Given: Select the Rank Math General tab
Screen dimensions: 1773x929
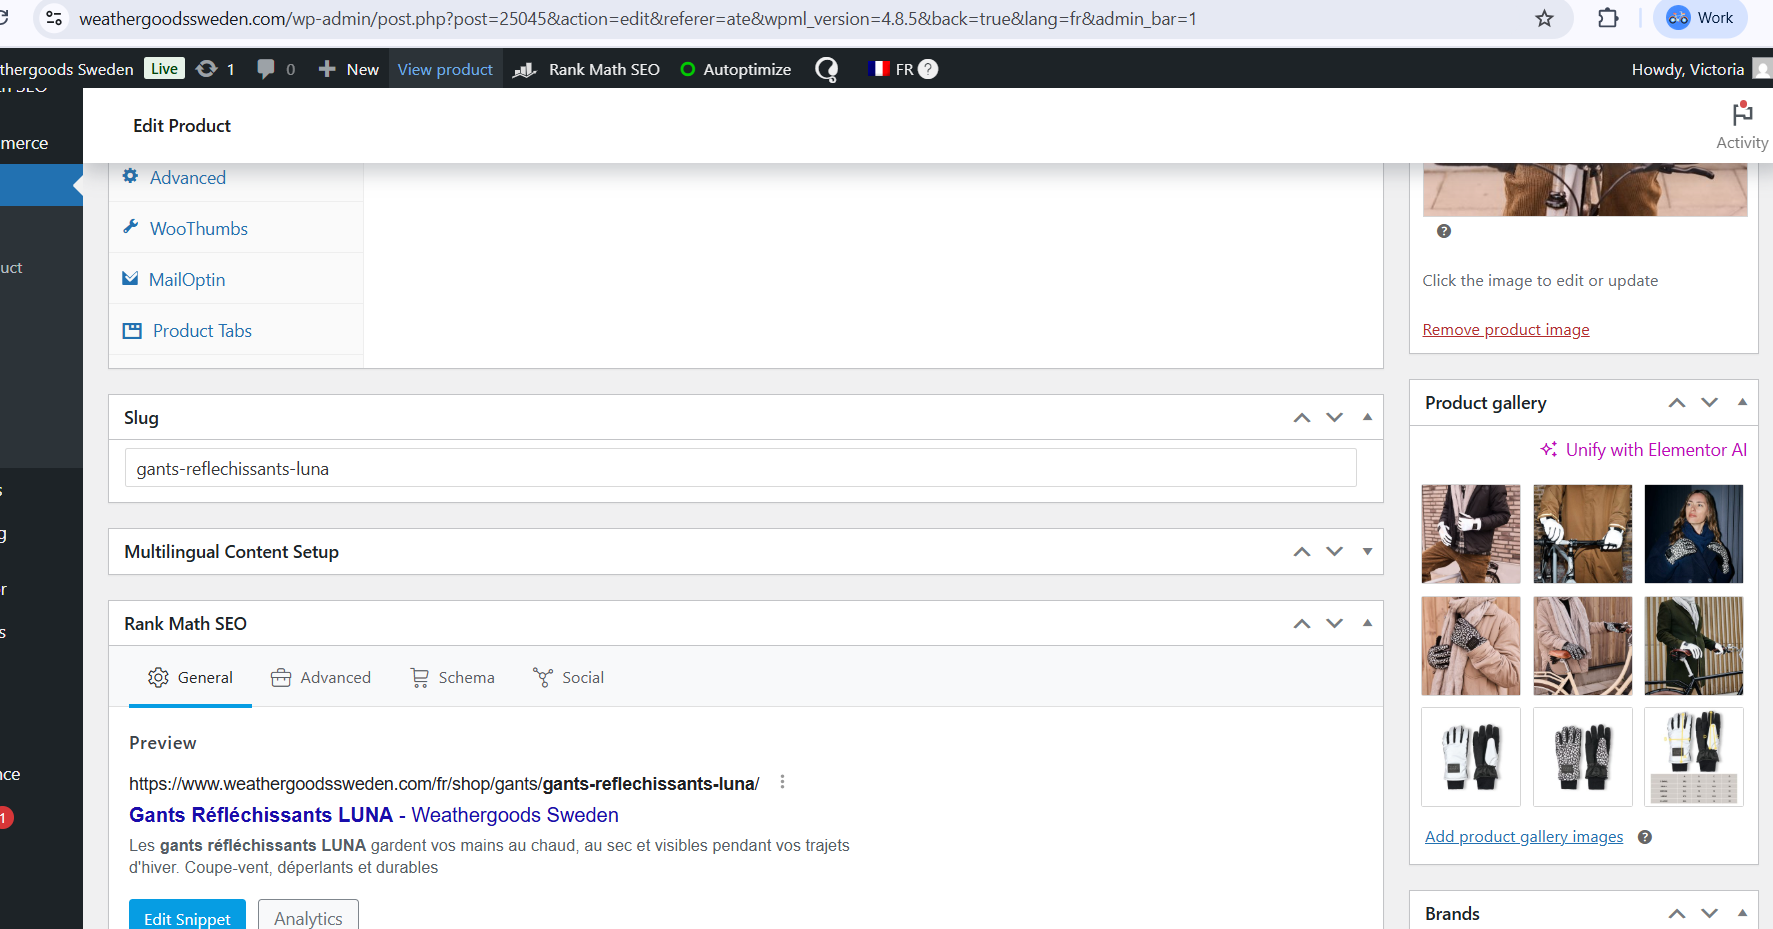Looking at the screenshot, I should click(190, 677).
